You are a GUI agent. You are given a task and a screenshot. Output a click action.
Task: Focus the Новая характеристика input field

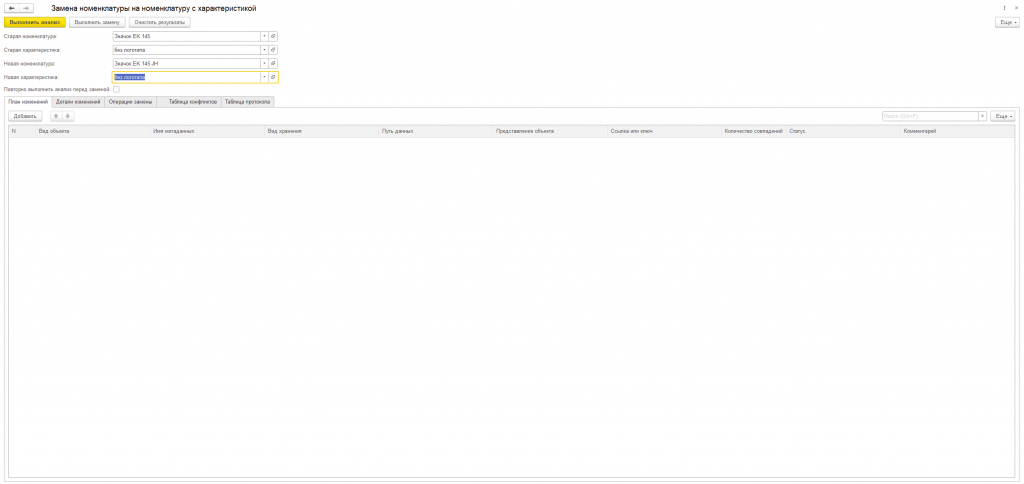point(187,77)
